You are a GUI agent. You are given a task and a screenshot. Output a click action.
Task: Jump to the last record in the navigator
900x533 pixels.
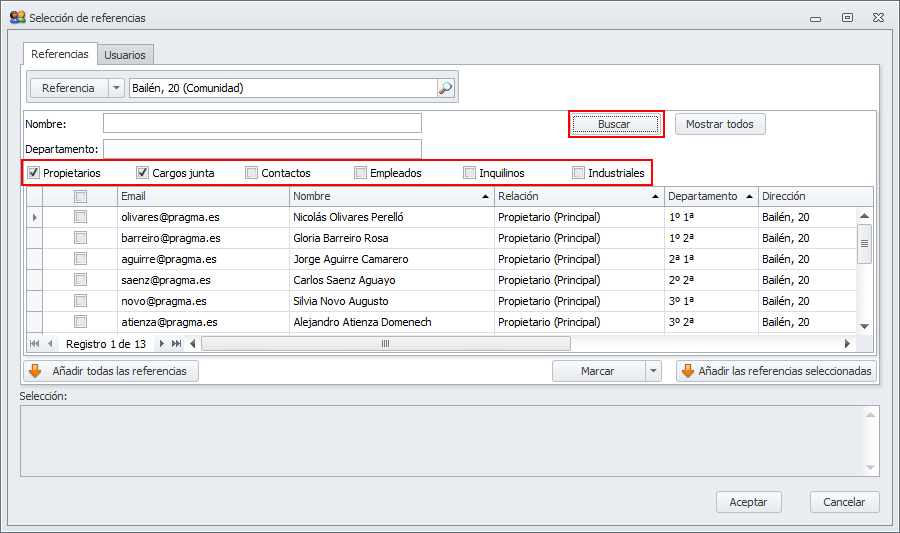(x=177, y=343)
